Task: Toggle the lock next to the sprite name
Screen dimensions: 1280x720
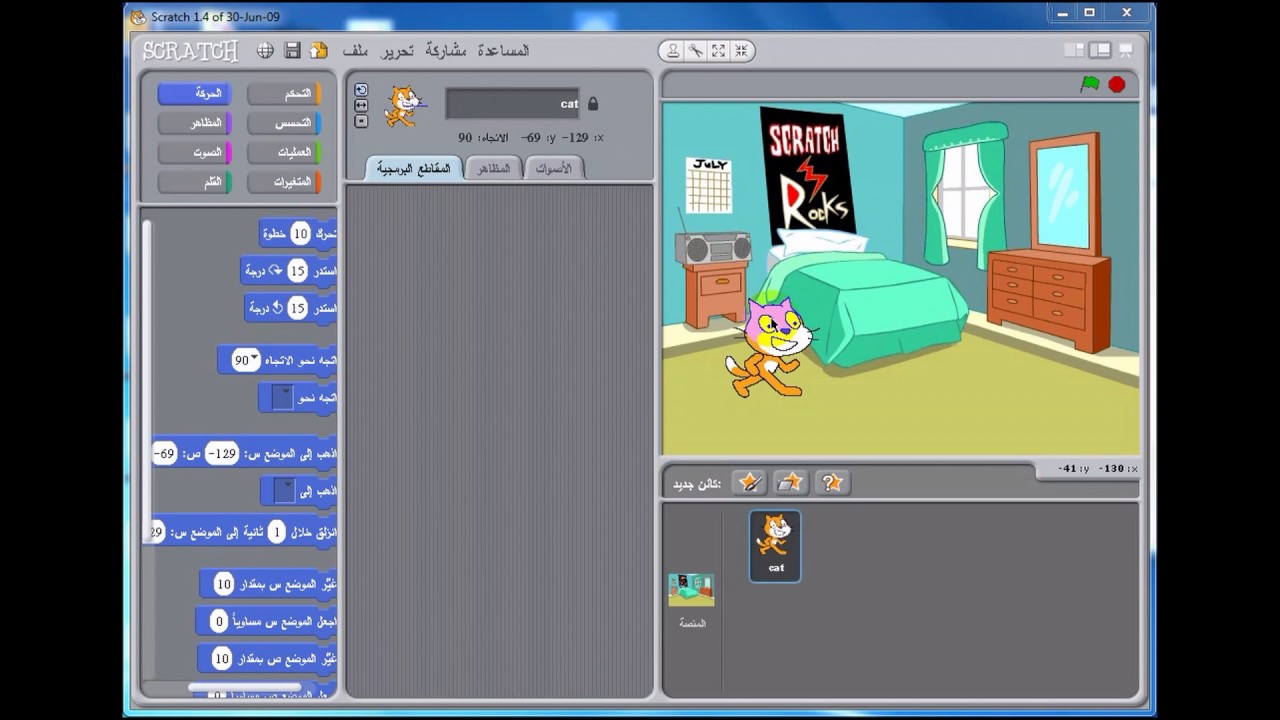Action: click(593, 103)
